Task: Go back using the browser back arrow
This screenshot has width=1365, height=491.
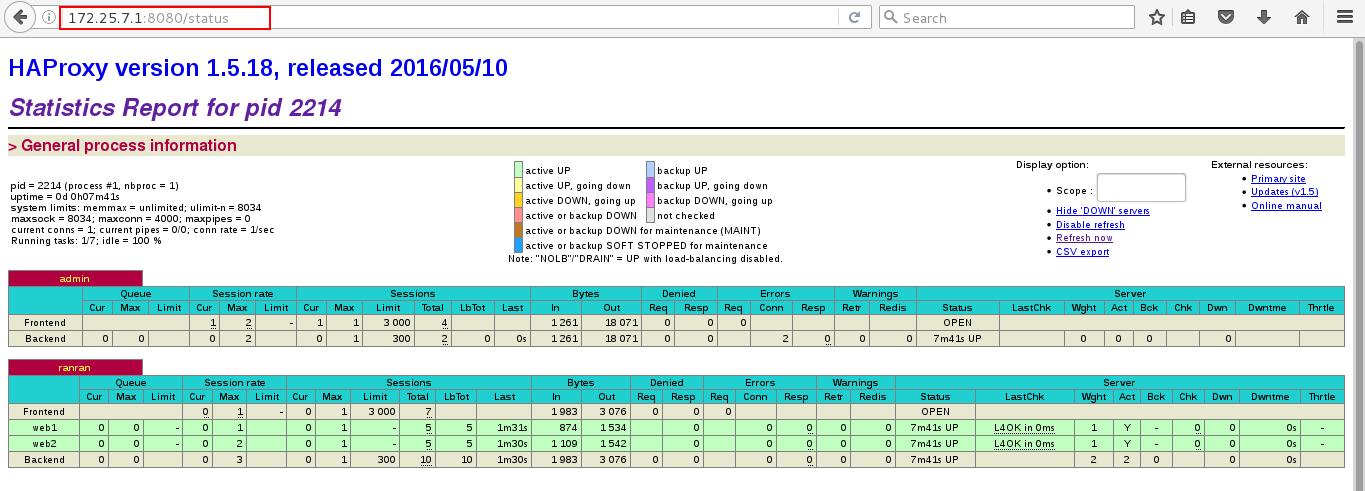Action: pos(20,17)
